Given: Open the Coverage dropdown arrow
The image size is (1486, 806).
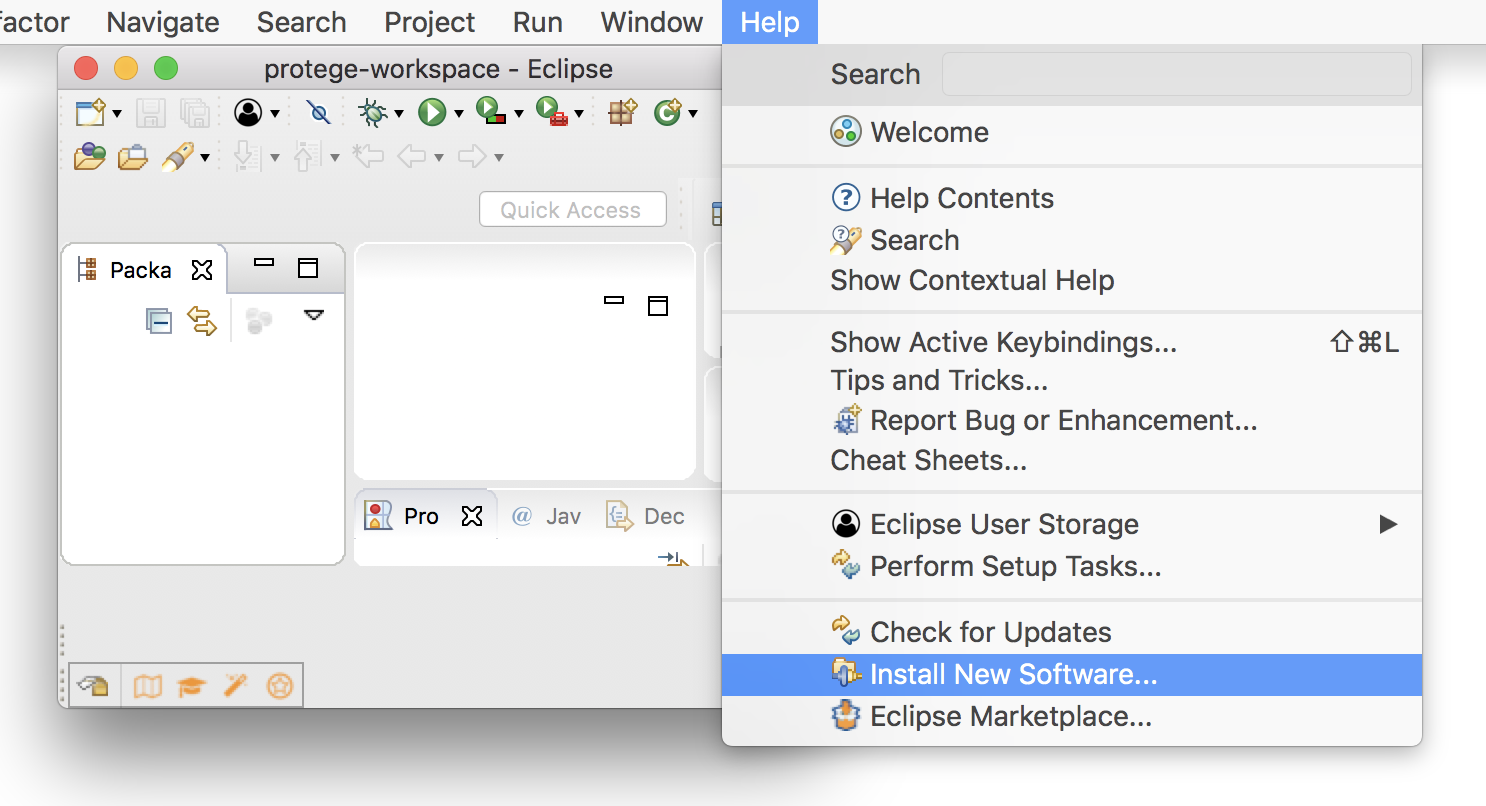Looking at the screenshot, I should tap(518, 114).
